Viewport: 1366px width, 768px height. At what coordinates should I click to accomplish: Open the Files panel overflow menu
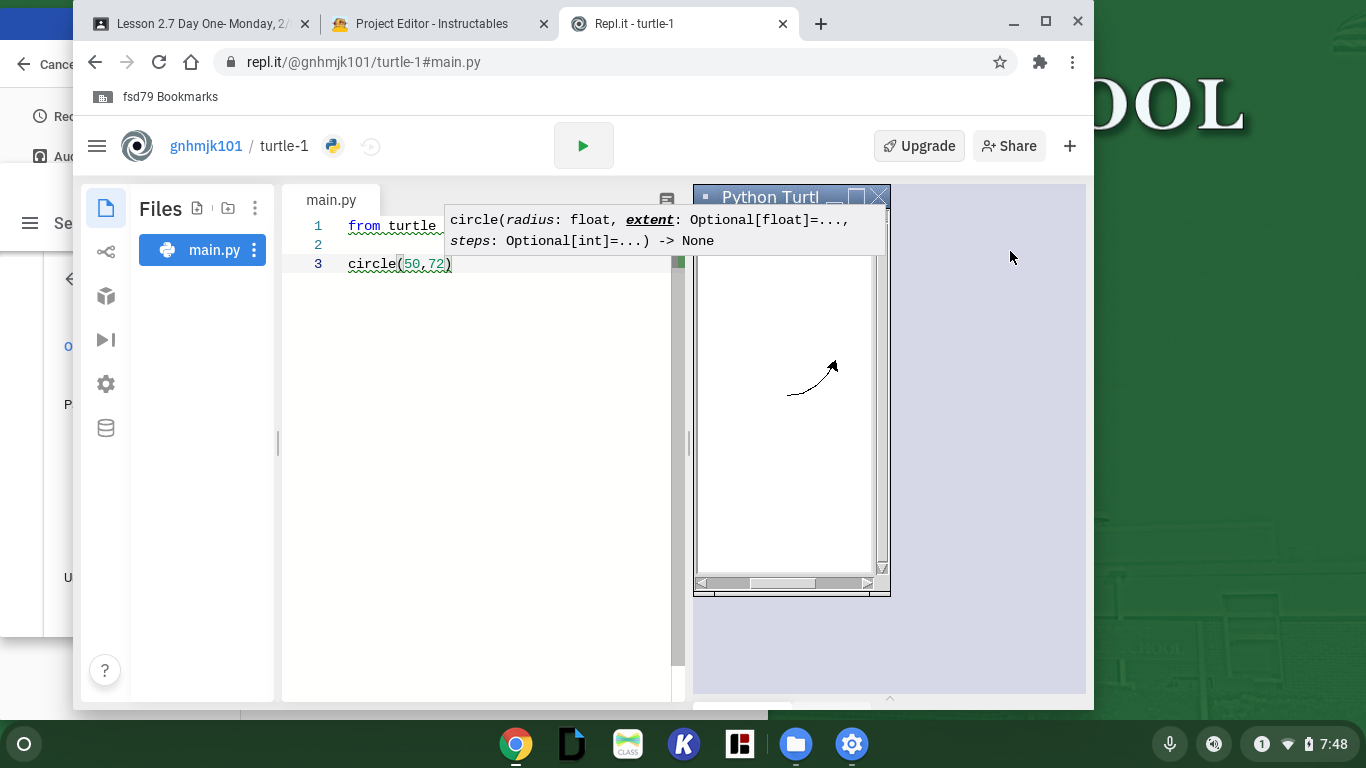point(255,207)
